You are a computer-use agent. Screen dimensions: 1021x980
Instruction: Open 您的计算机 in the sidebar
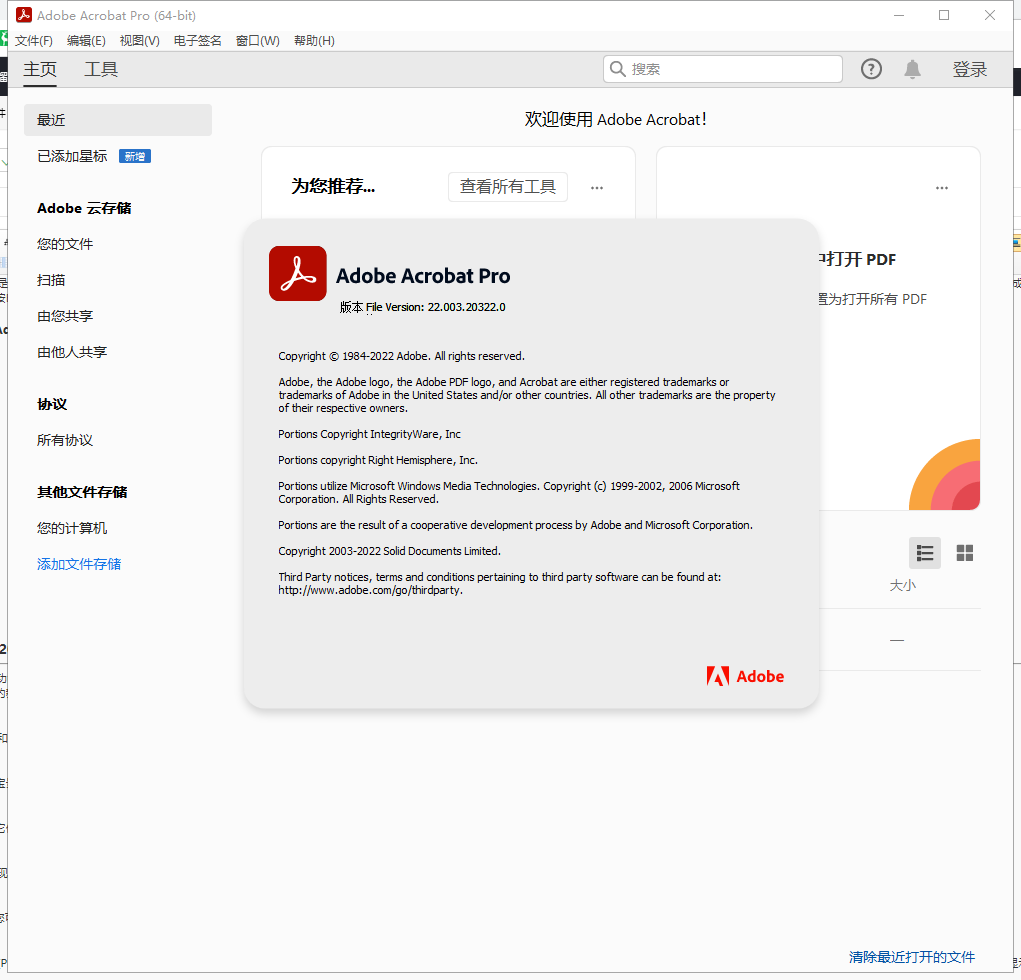pyautogui.click(x=72, y=528)
